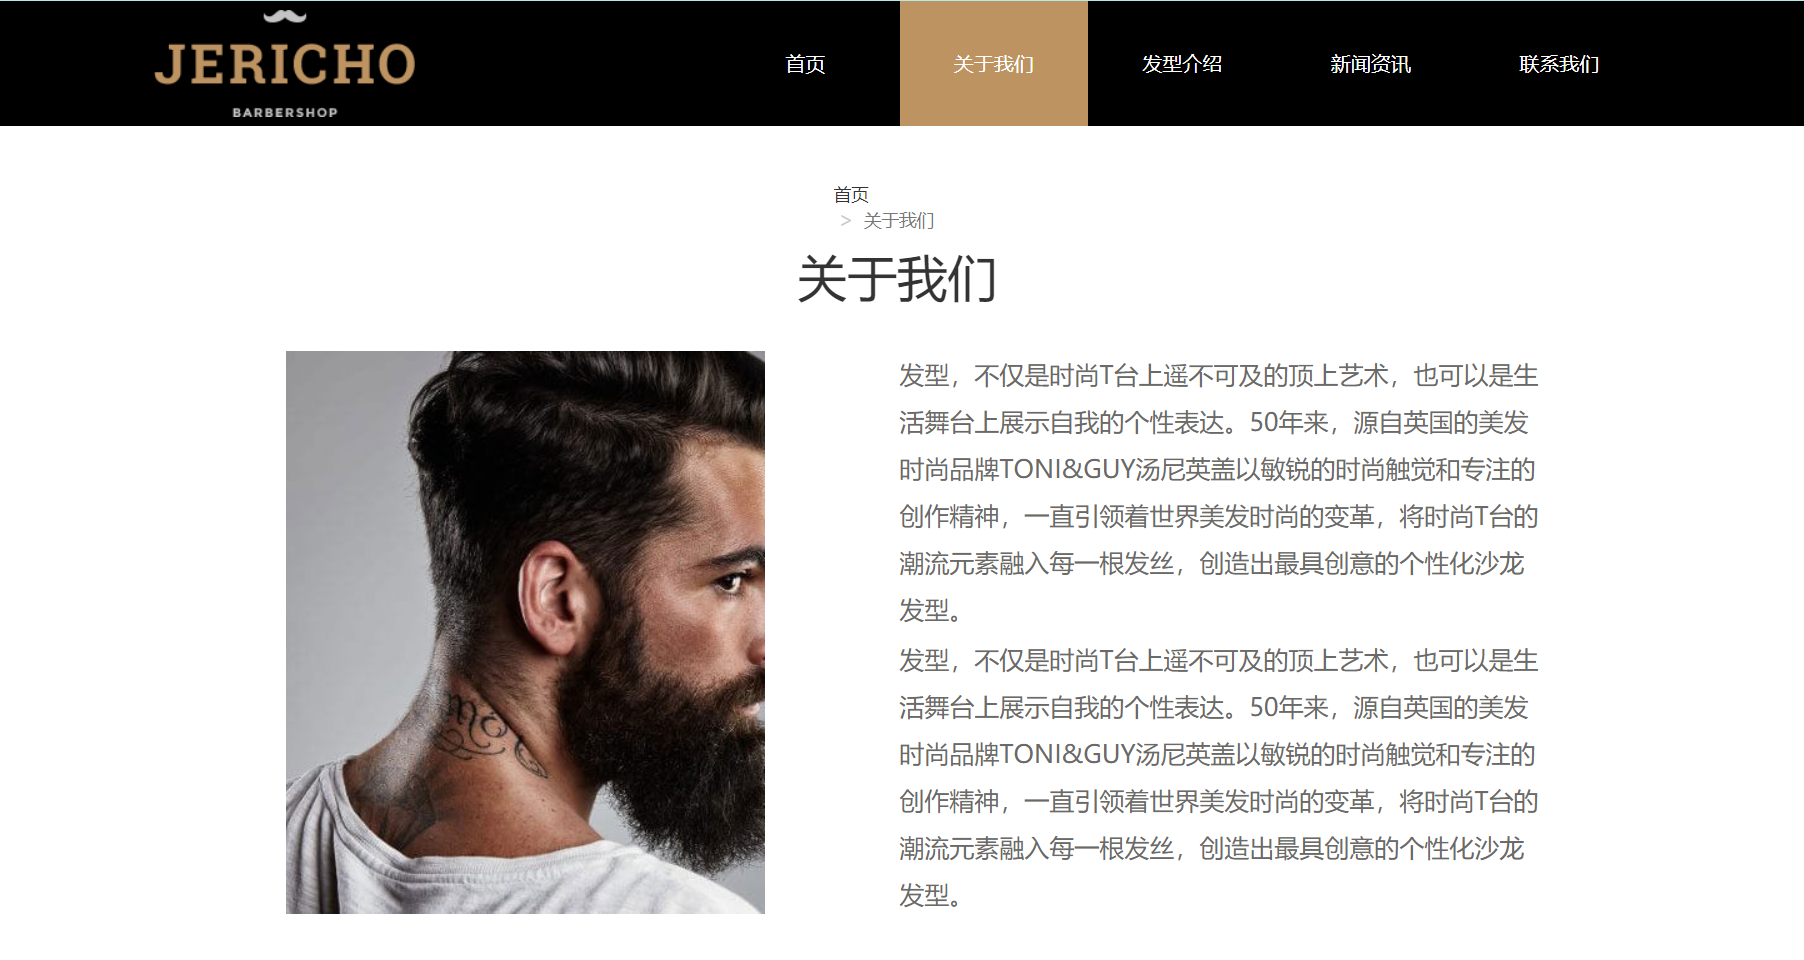Navigate to 联系我们 in the top menu
This screenshot has height=960, width=1804.
pyautogui.click(x=1559, y=64)
